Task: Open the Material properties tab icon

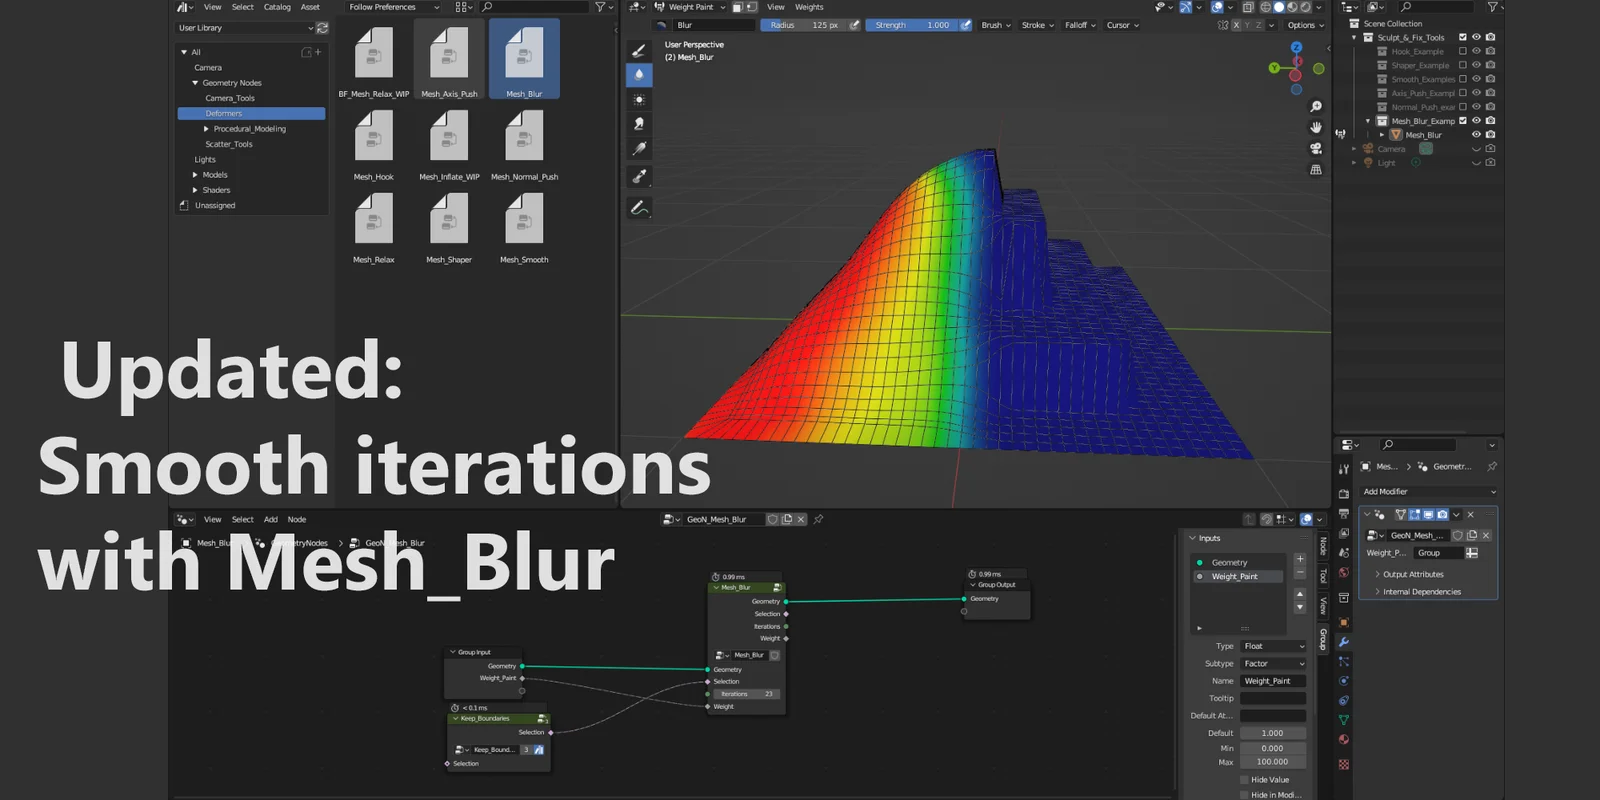Action: click(1344, 740)
